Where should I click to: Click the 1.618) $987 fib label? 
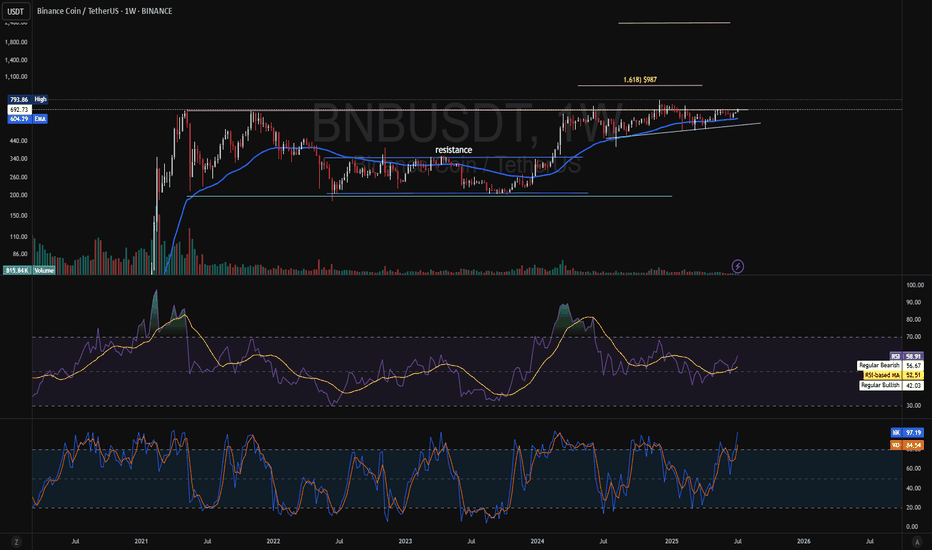[640, 80]
